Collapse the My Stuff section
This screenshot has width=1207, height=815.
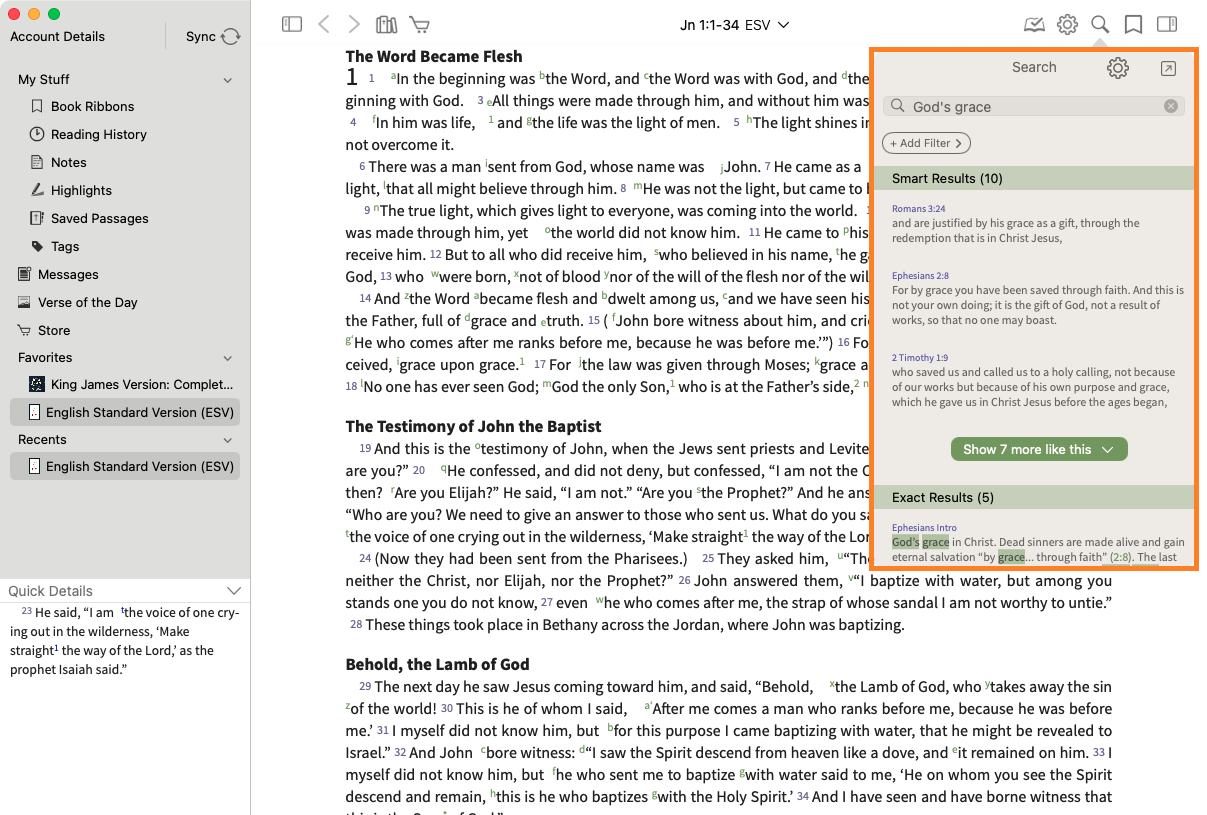(x=228, y=80)
